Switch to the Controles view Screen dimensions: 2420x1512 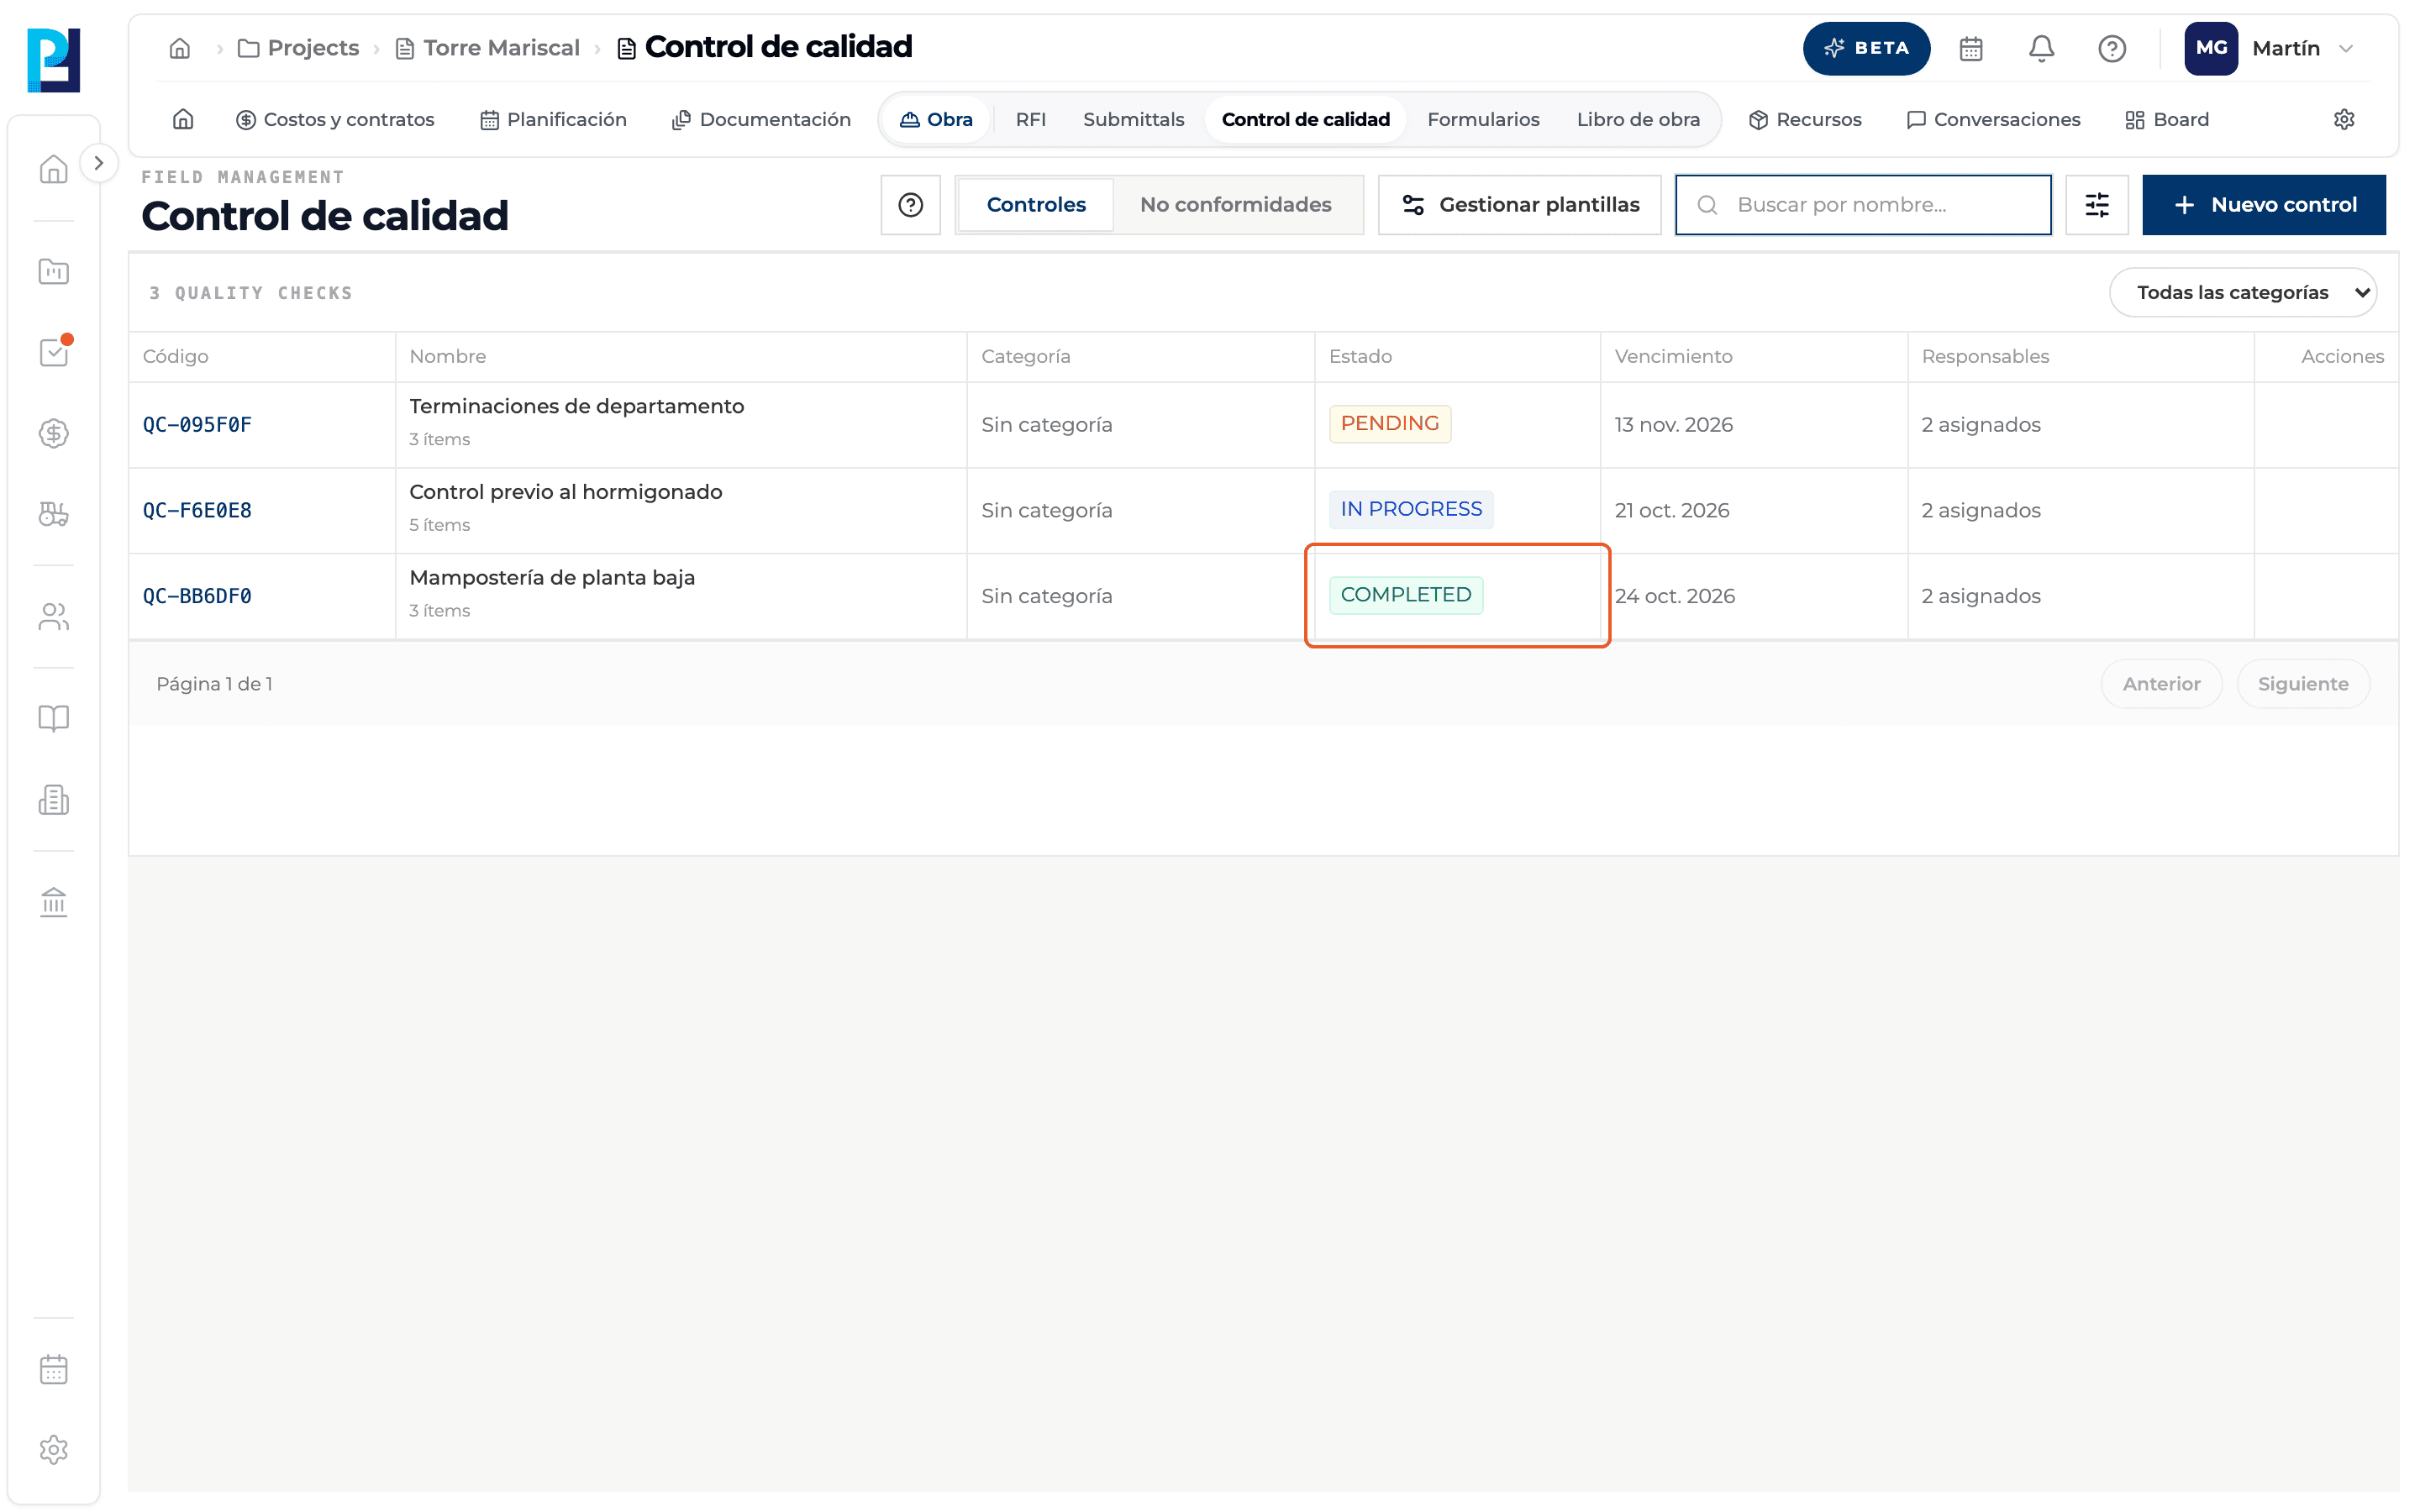(x=1036, y=205)
